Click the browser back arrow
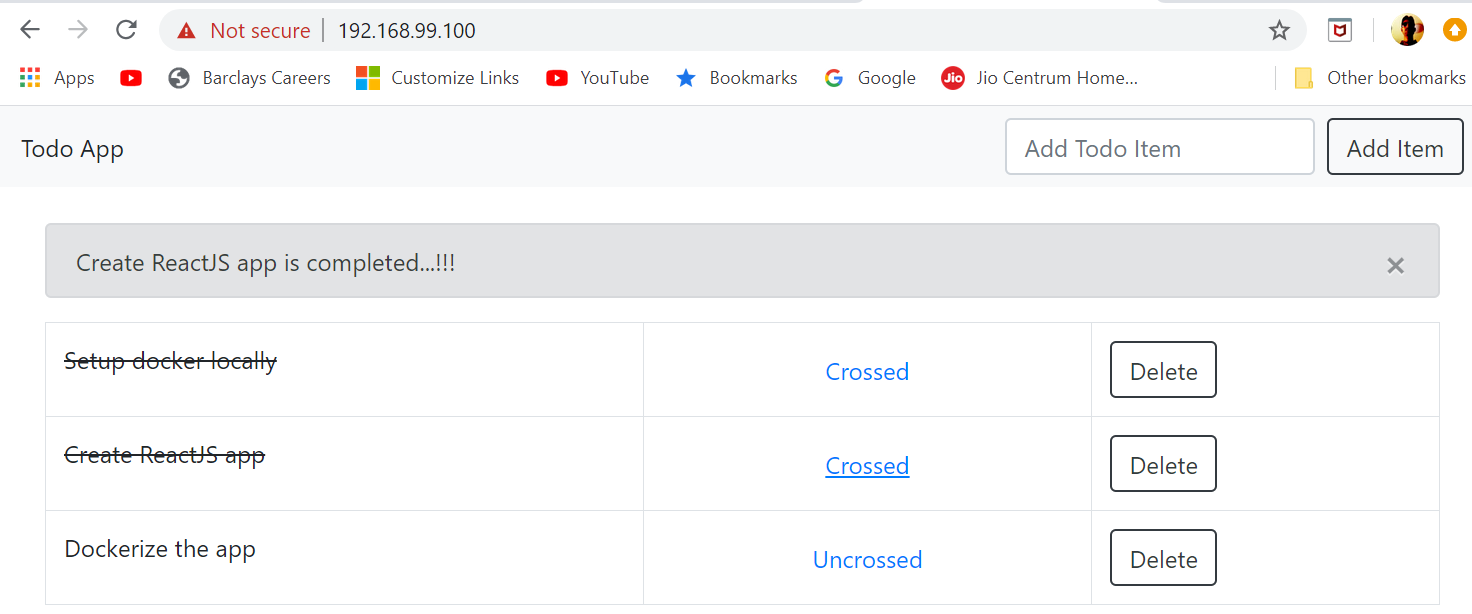 pyautogui.click(x=30, y=30)
